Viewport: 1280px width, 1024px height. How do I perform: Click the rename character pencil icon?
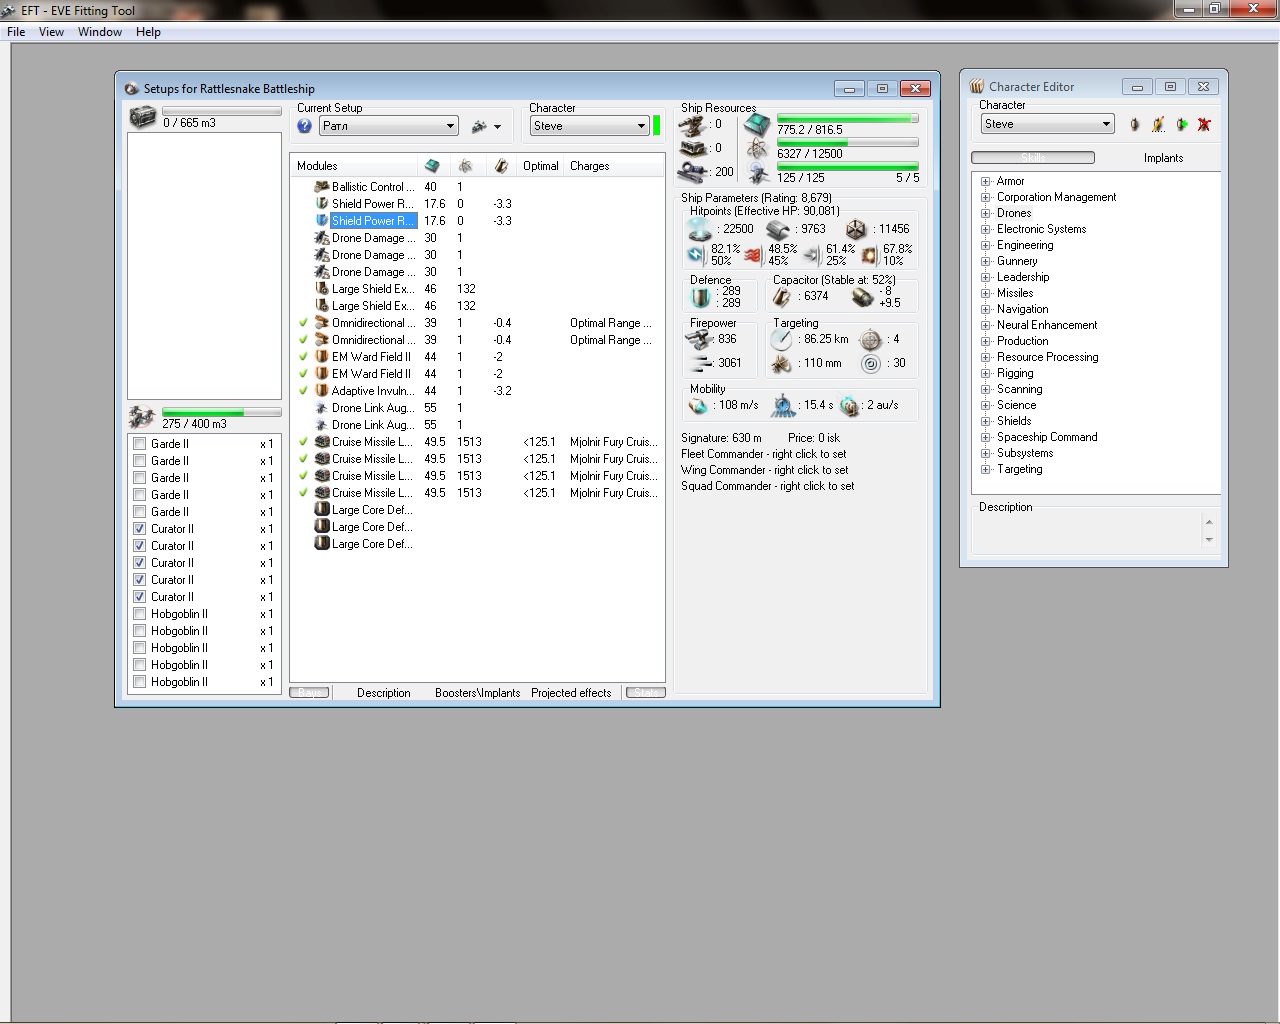point(1158,125)
